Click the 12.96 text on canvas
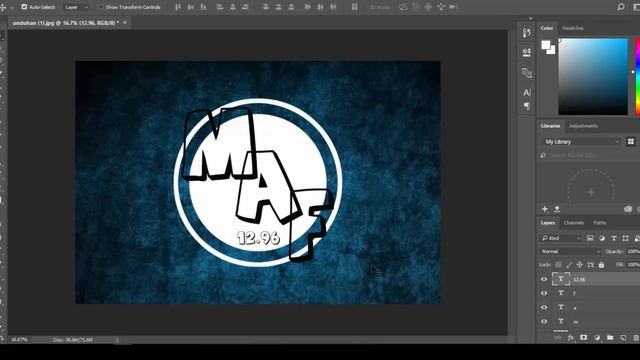640x360 pixels. (x=258, y=238)
